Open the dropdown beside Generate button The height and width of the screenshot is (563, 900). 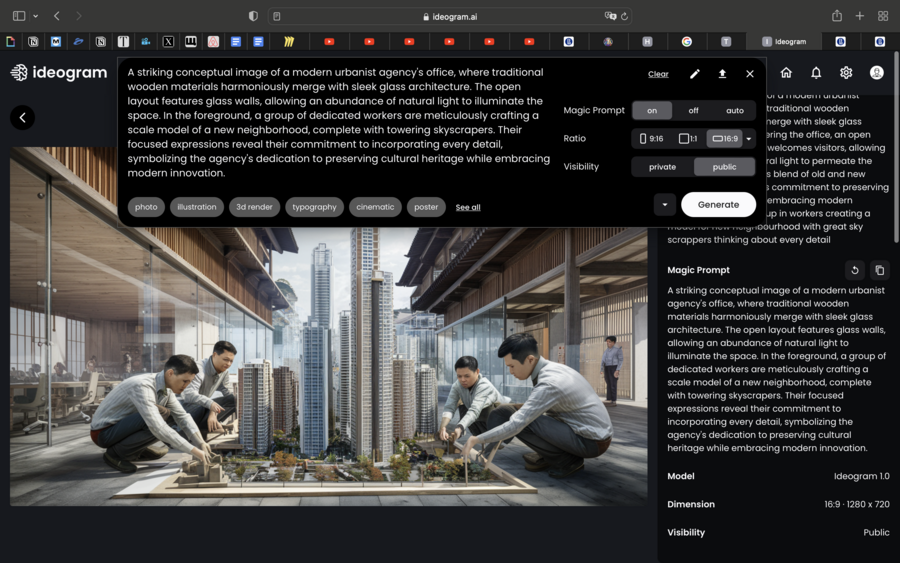[664, 205]
